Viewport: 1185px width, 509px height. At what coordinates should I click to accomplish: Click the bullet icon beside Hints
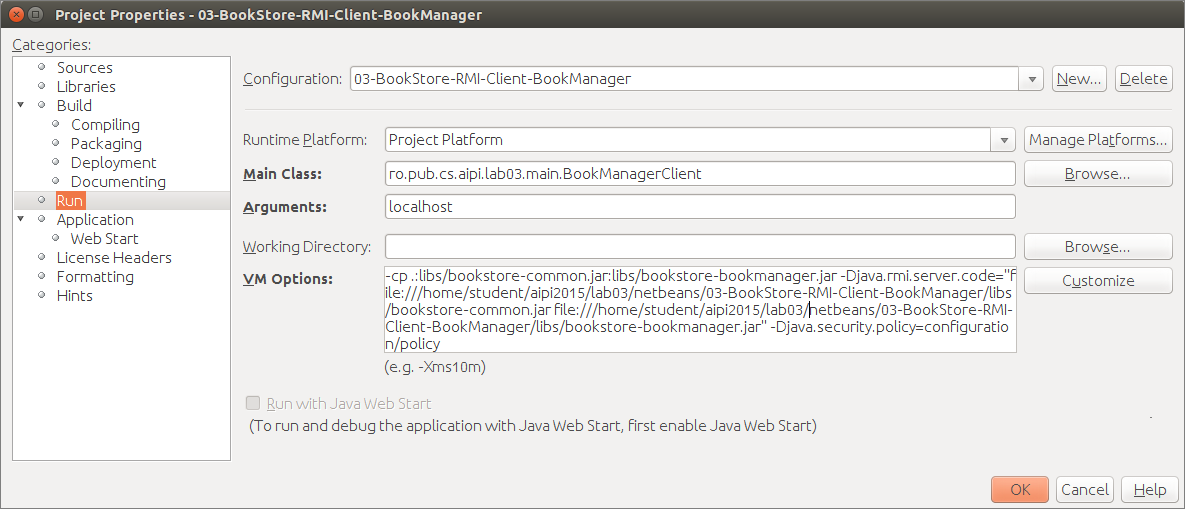[x=42, y=295]
